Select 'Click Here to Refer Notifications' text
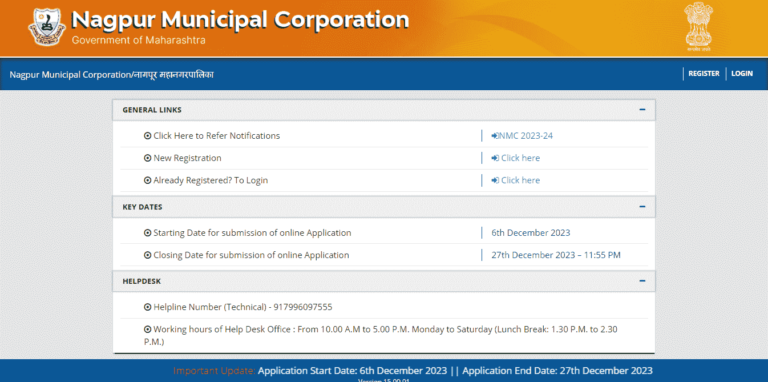The height and width of the screenshot is (382, 768). [x=216, y=136]
